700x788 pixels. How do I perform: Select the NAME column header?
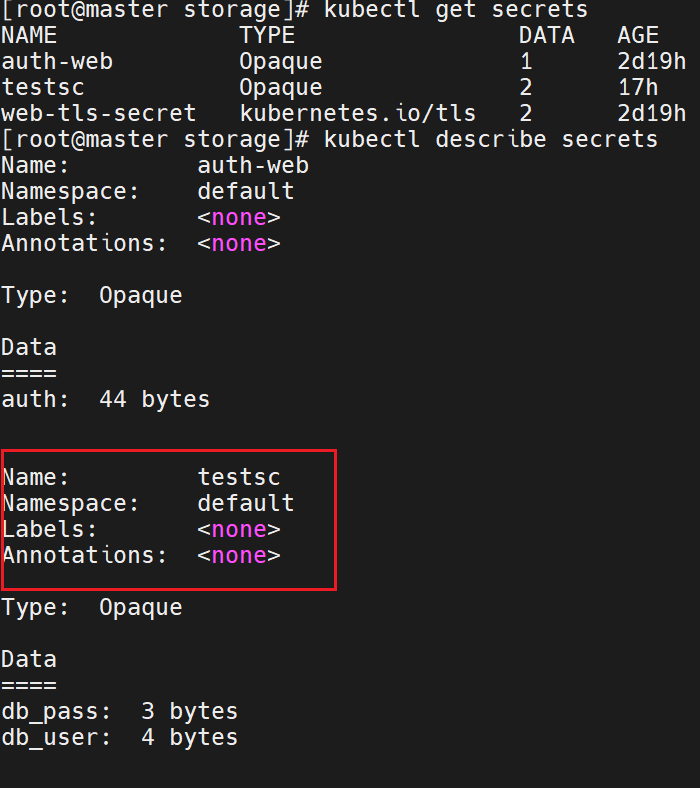click(29, 36)
